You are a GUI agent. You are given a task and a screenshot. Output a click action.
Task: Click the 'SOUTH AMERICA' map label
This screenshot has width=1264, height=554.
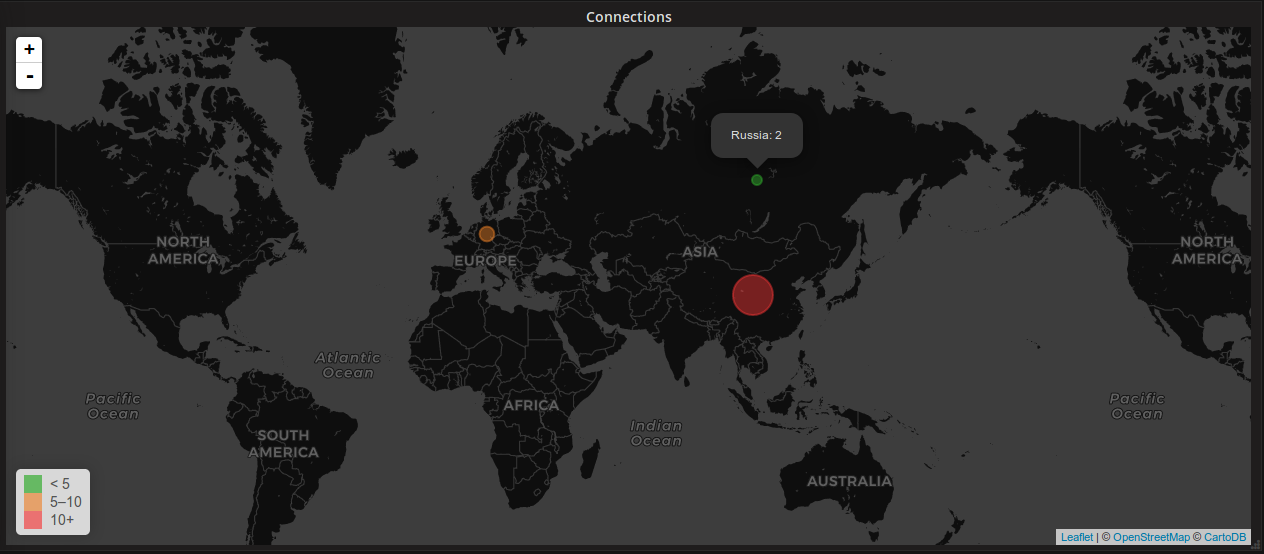[x=284, y=444]
